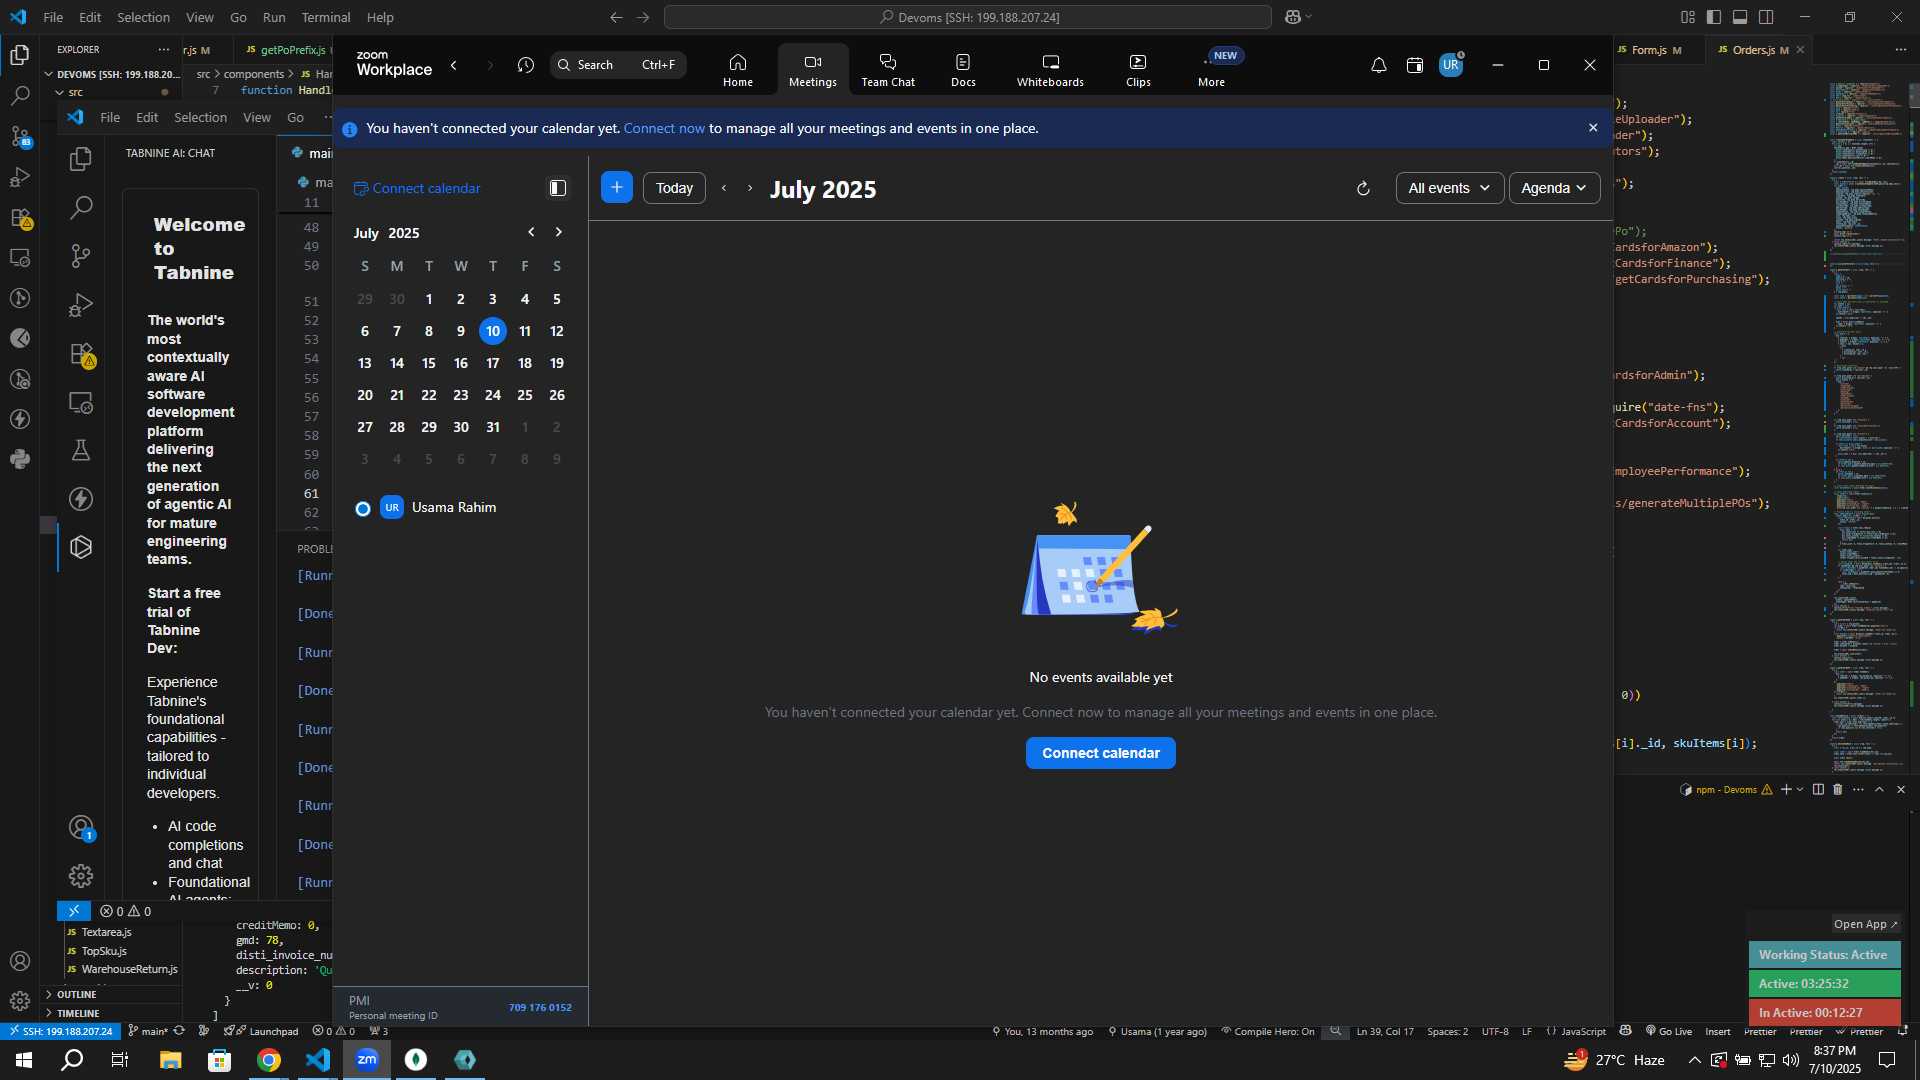The width and height of the screenshot is (1920, 1080).
Task: Toggle VS Code secondary sidebar layout
Action: click(1766, 17)
